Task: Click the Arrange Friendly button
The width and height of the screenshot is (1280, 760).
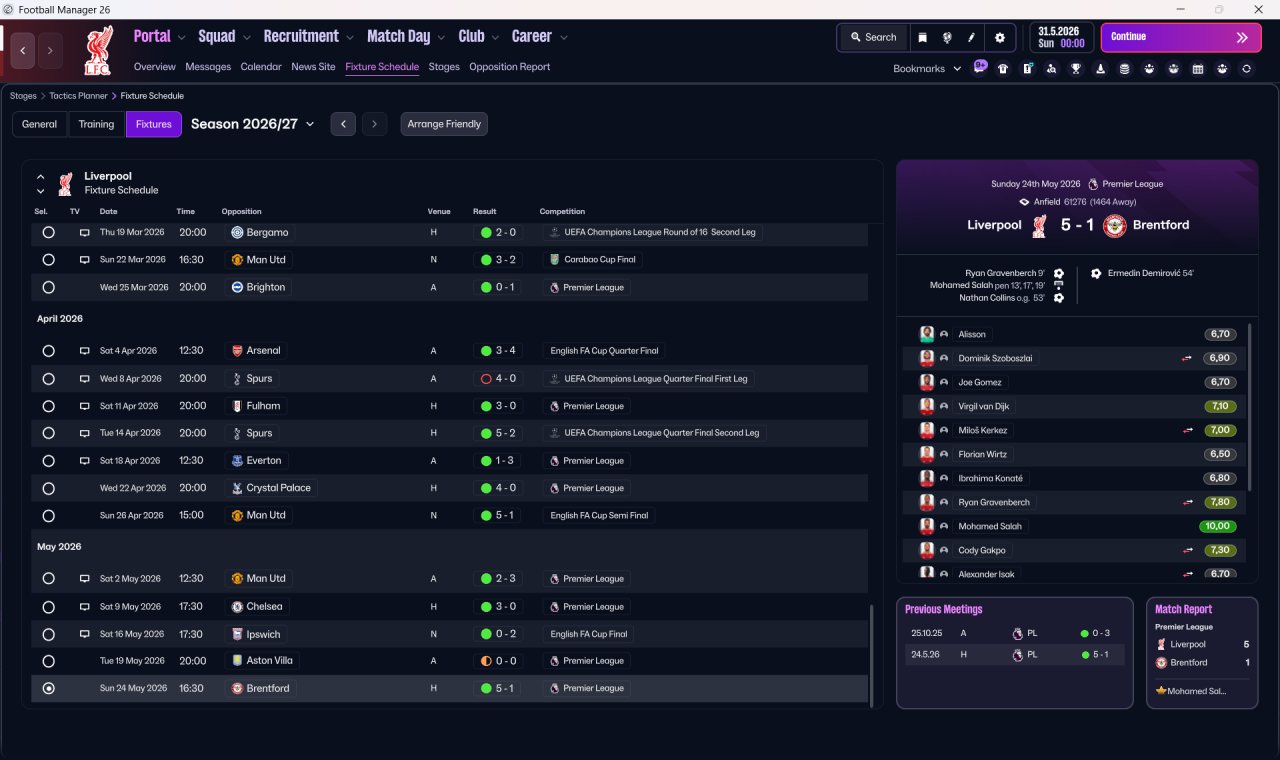Action: (444, 124)
